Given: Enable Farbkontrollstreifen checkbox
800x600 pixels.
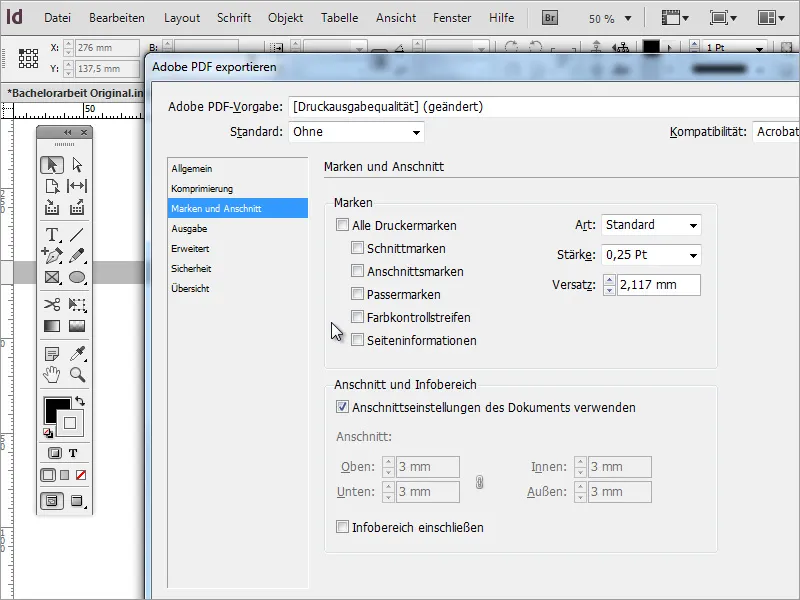Looking at the screenshot, I should pyautogui.click(x=357, y=317).
